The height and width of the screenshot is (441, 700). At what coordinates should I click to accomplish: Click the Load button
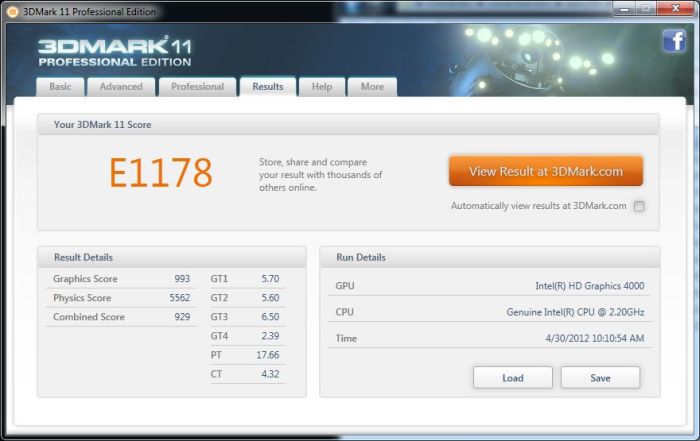pos(512,378)
